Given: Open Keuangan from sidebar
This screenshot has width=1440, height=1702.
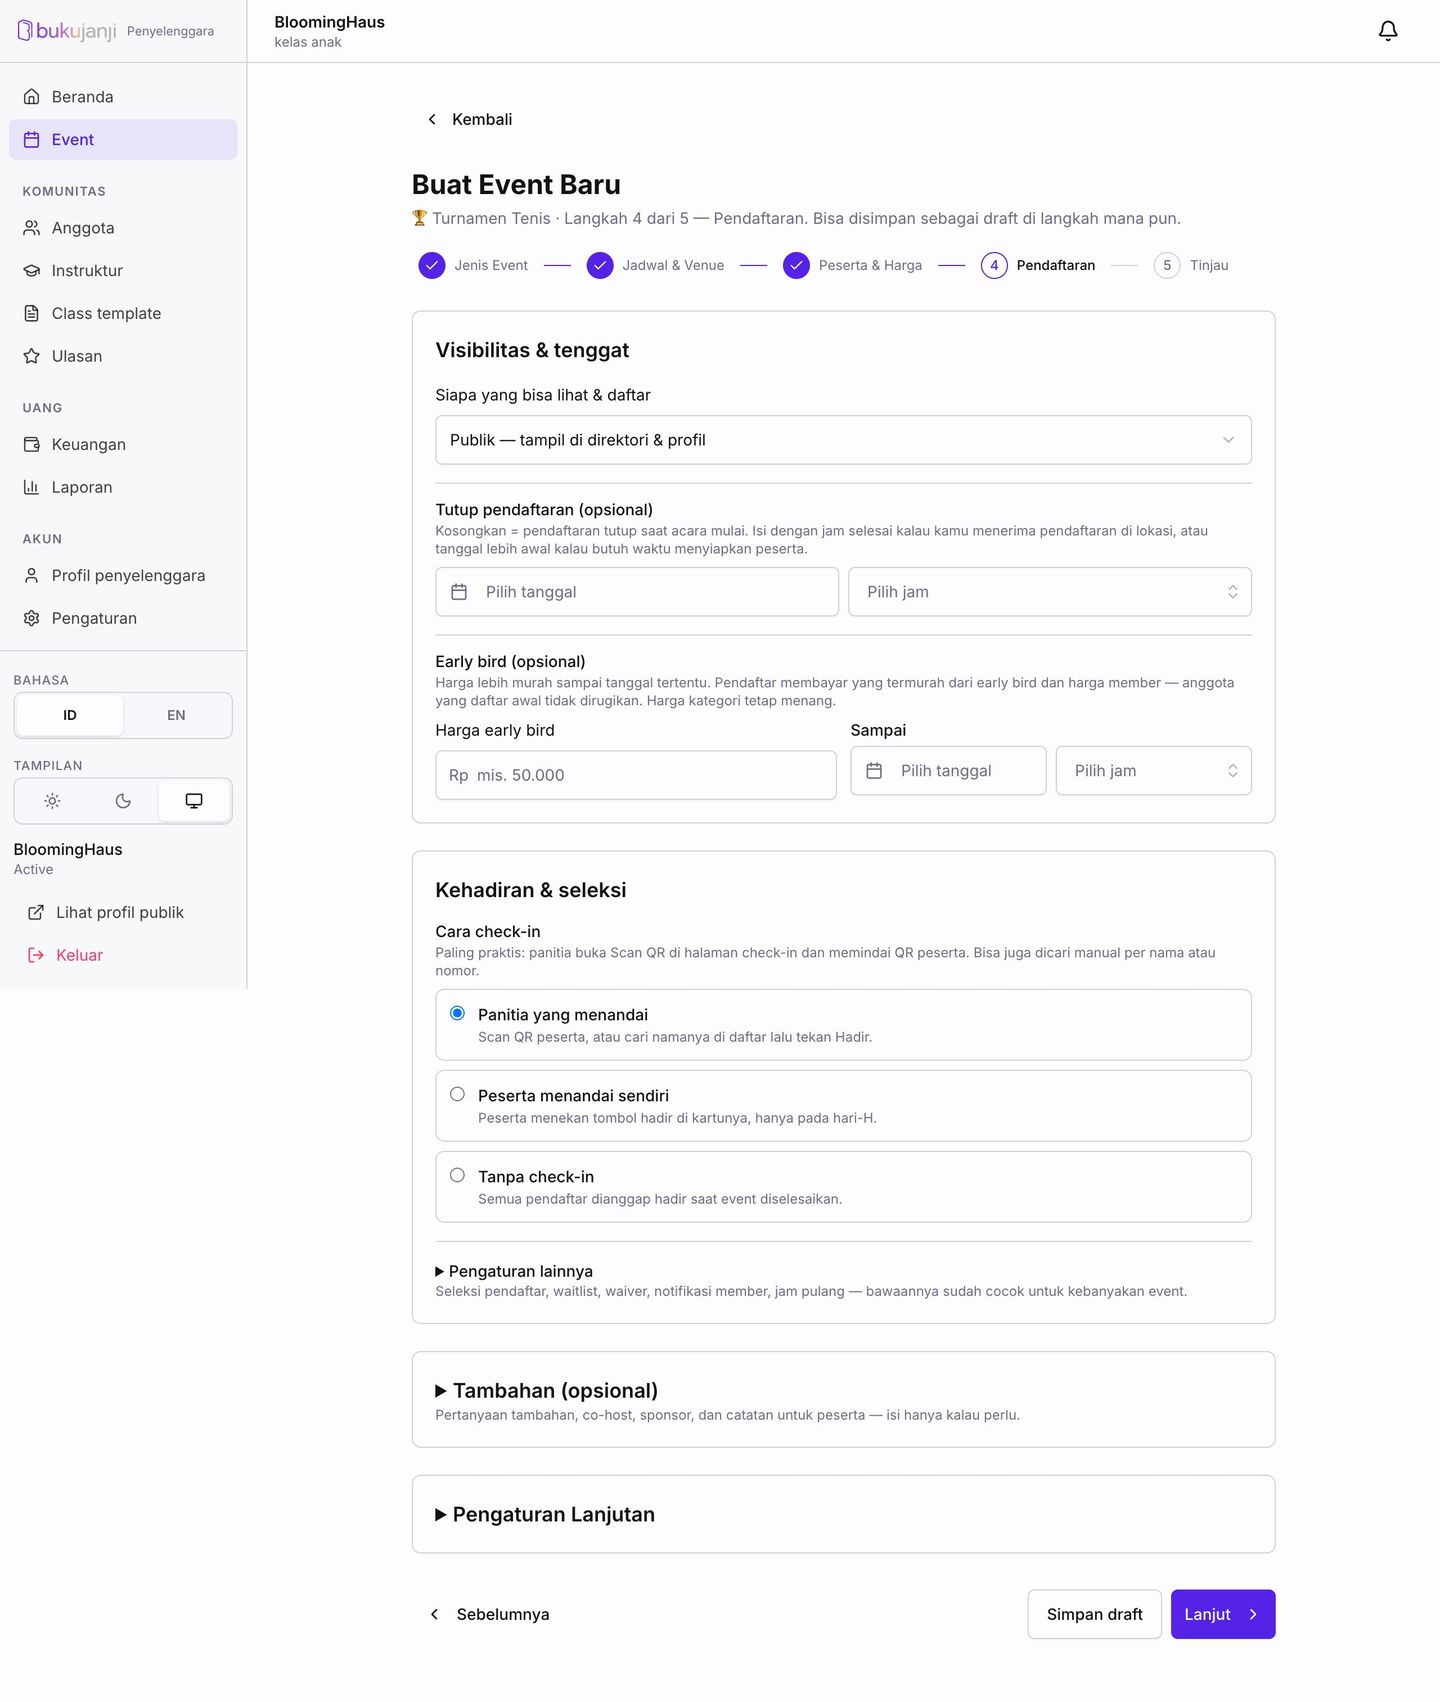Looking at the screenshot, I should click(x=123, y=445).
